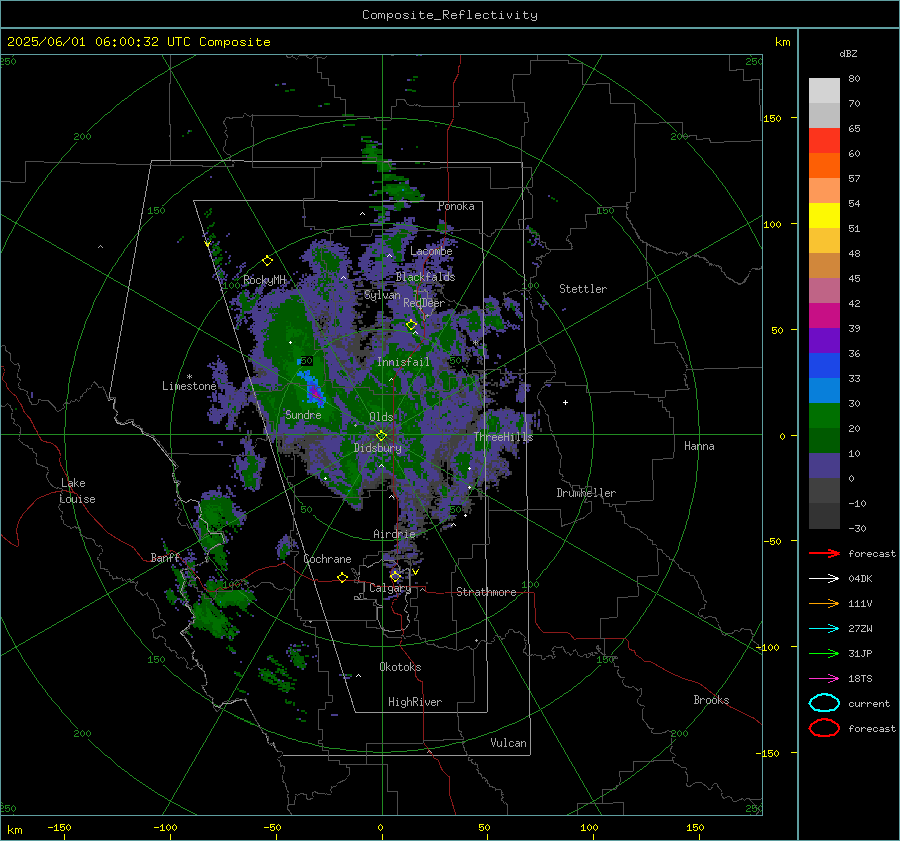Select the Okotoks label
The height and width of the screenshot is (841, 900).
[400, 667]
